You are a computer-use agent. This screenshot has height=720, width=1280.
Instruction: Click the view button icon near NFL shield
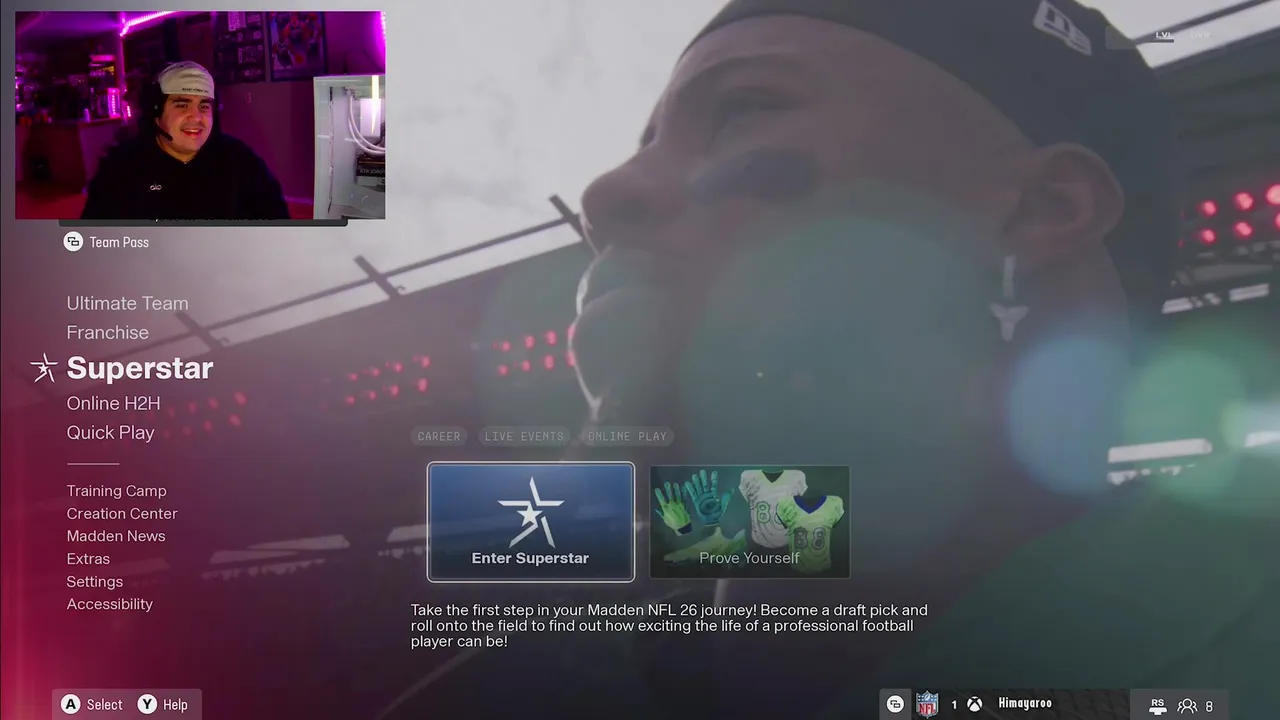coord(895,704)
